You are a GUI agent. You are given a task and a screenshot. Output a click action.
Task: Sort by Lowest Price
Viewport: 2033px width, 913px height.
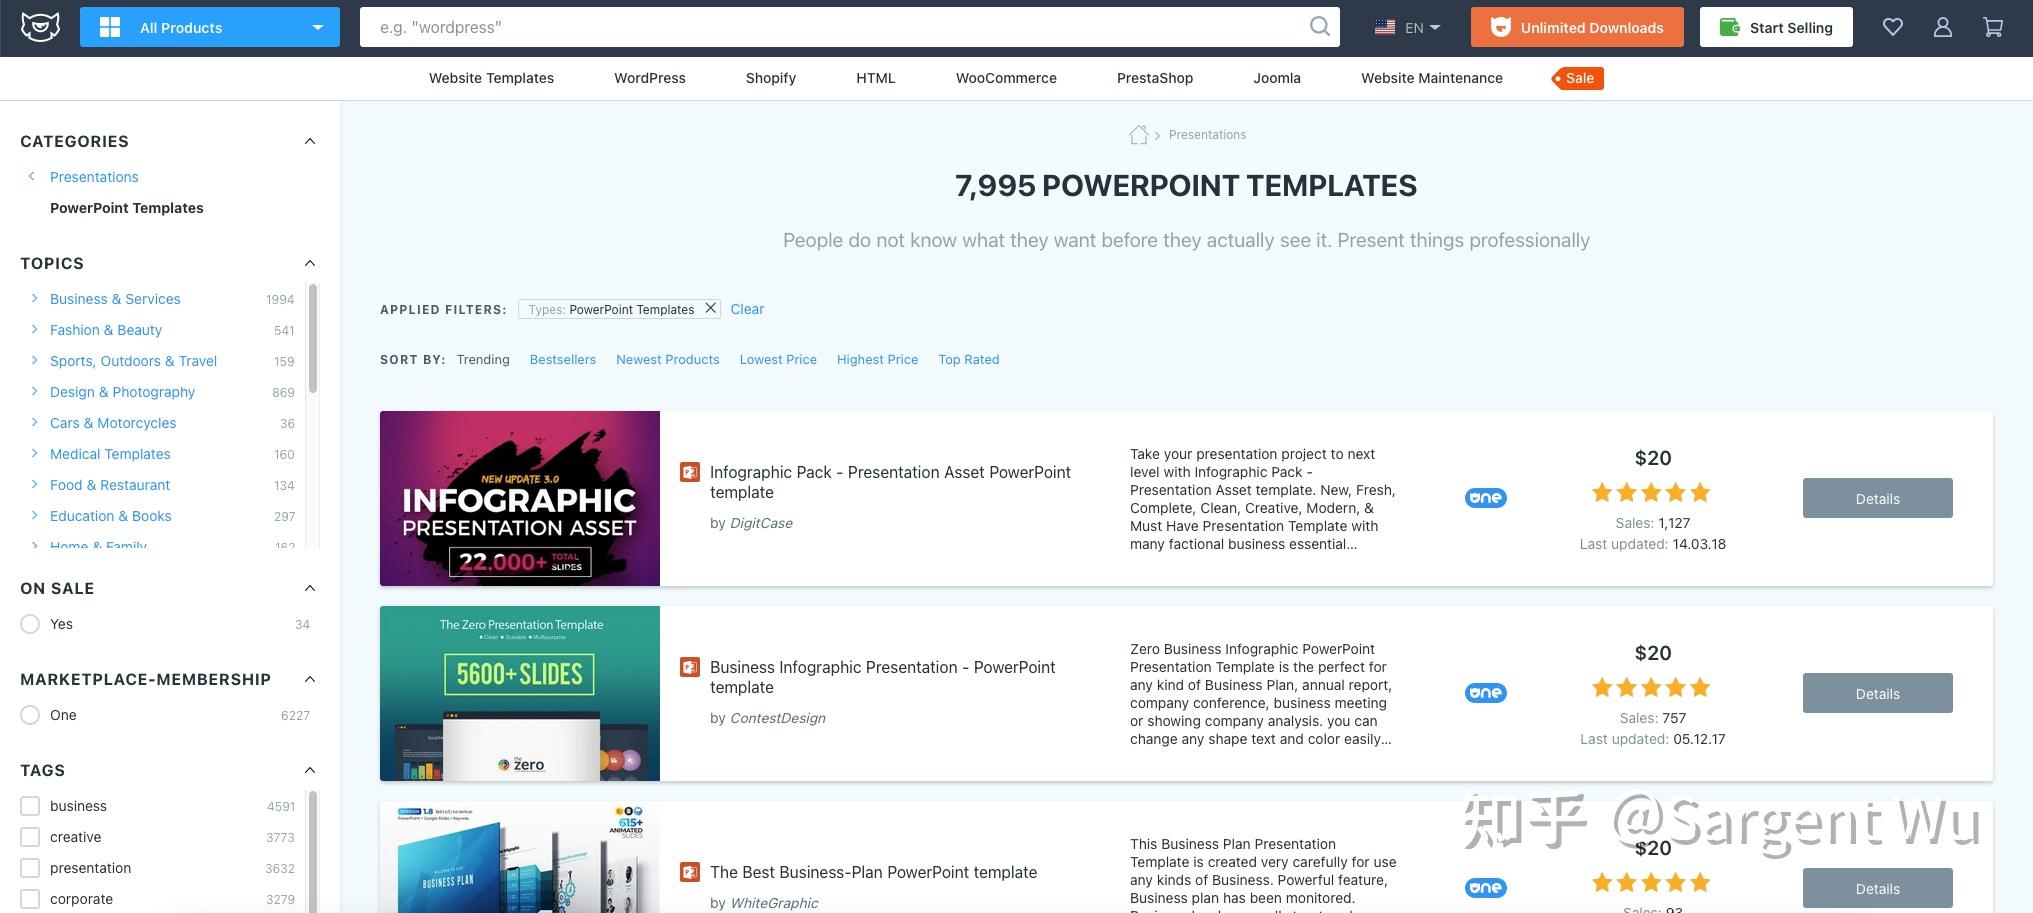tap(778, 359)
